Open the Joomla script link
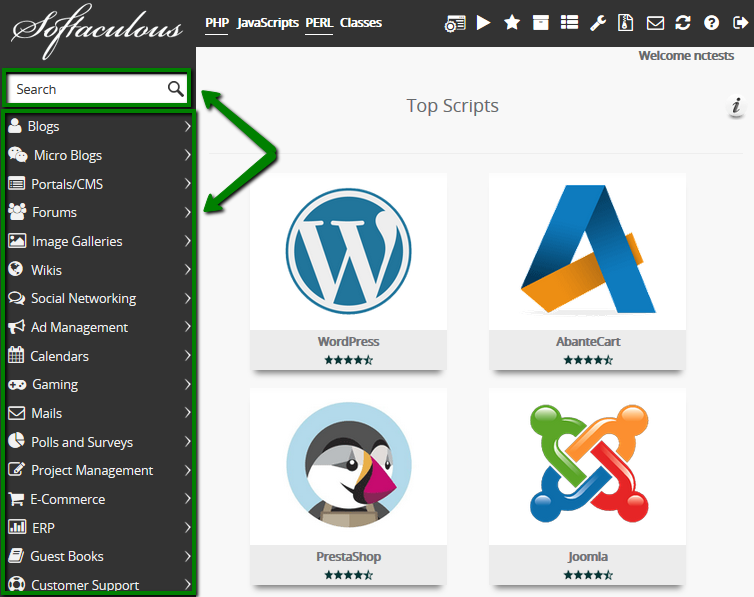The height and width of the screenshot is (597, 754). 588,557
